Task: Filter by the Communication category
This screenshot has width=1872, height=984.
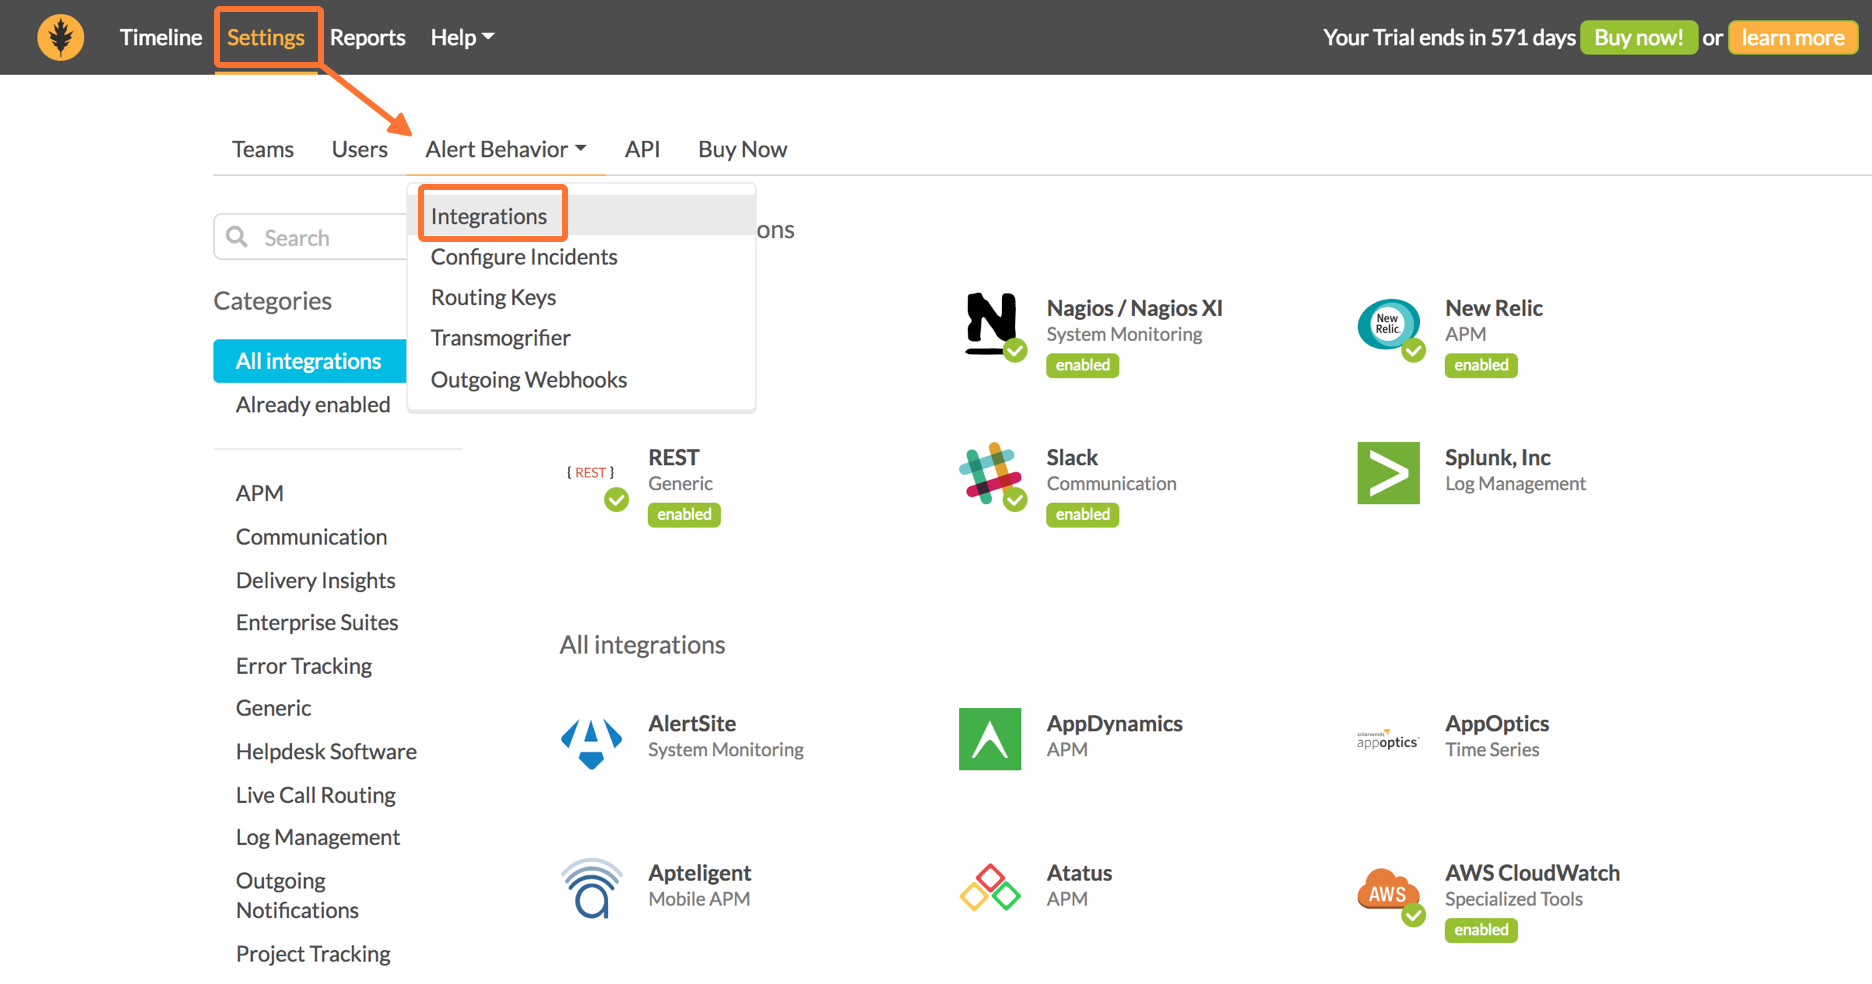Action: tap(311, 537)
